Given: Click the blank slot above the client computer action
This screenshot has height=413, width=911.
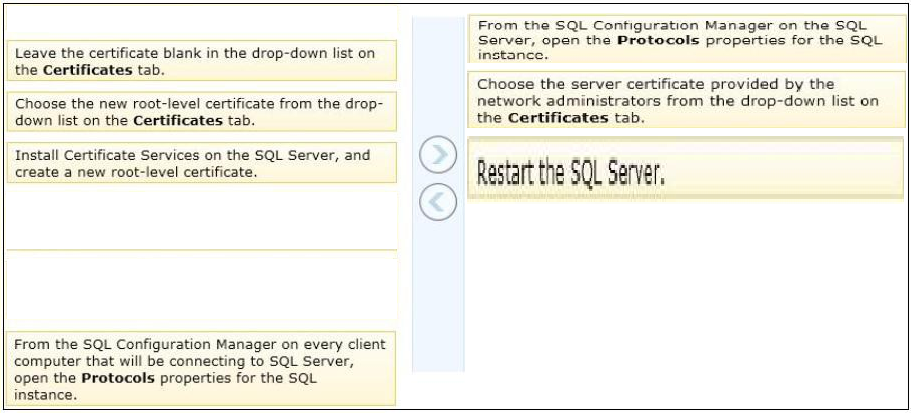Looking at the screenshot, I should click(x=202, y=288).
